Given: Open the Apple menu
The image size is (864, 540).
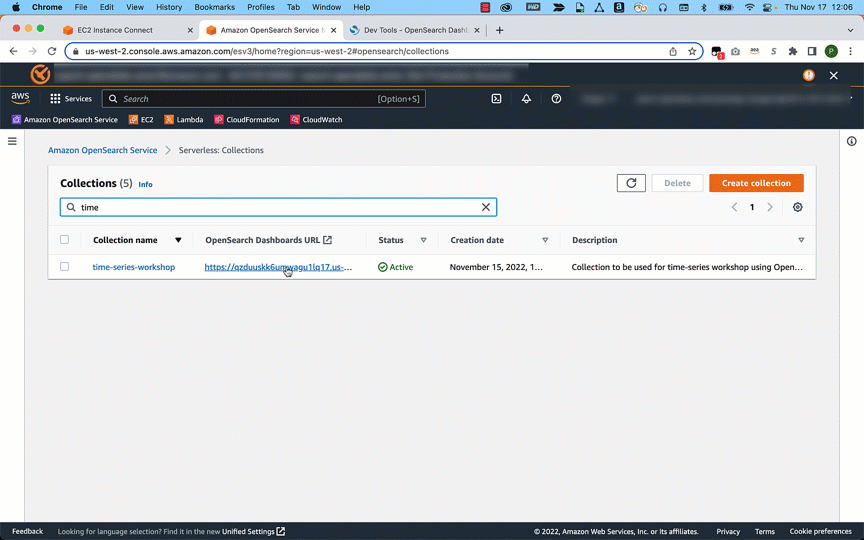Looking at the screenshot, I should [16, 7].
